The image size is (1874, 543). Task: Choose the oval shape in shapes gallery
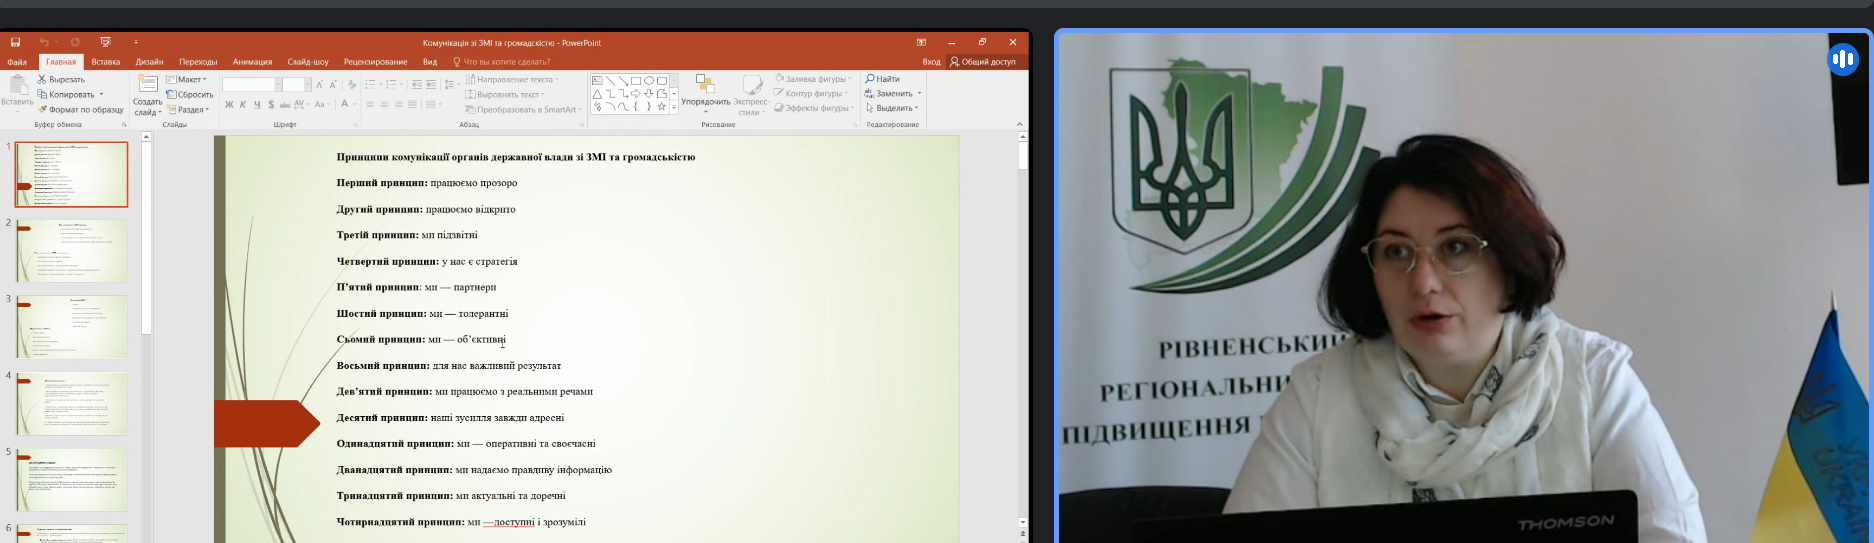649,80
